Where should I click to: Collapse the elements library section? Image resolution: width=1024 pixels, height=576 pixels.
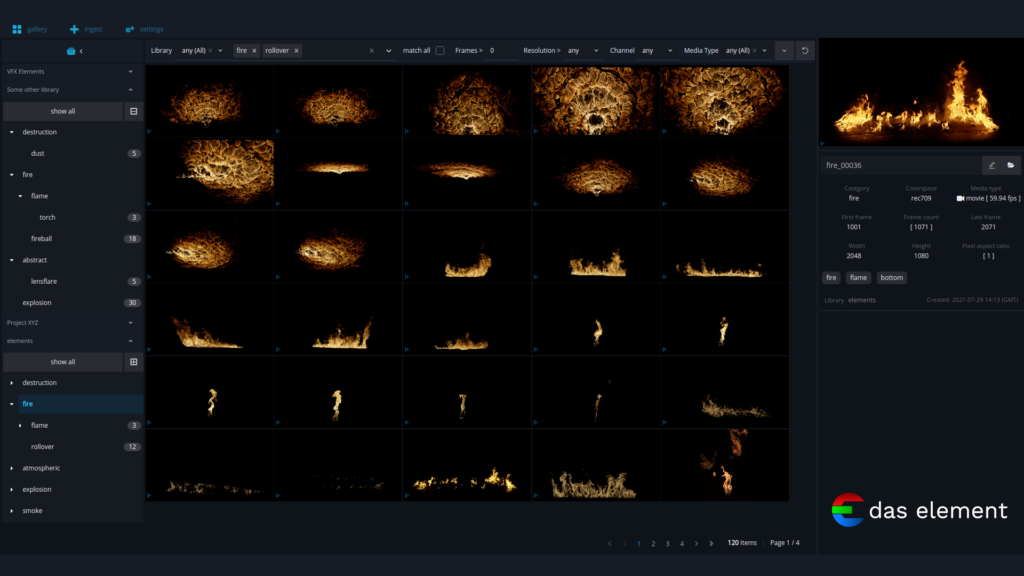(x=130, y=341)
